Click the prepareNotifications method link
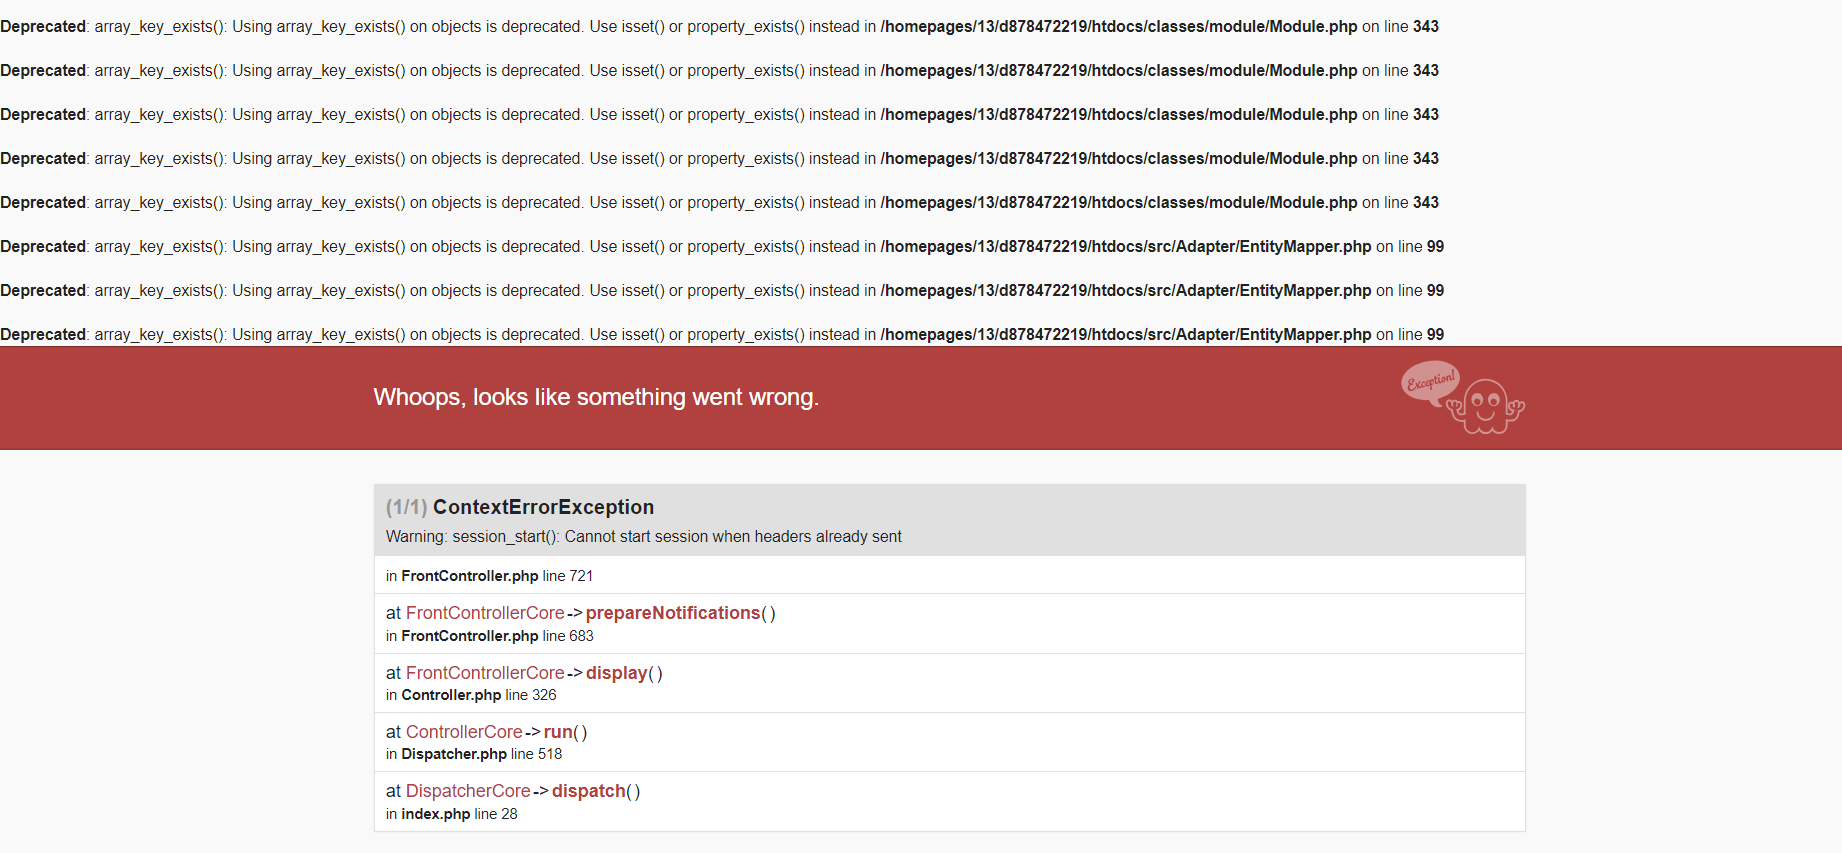 coord(673,613)
